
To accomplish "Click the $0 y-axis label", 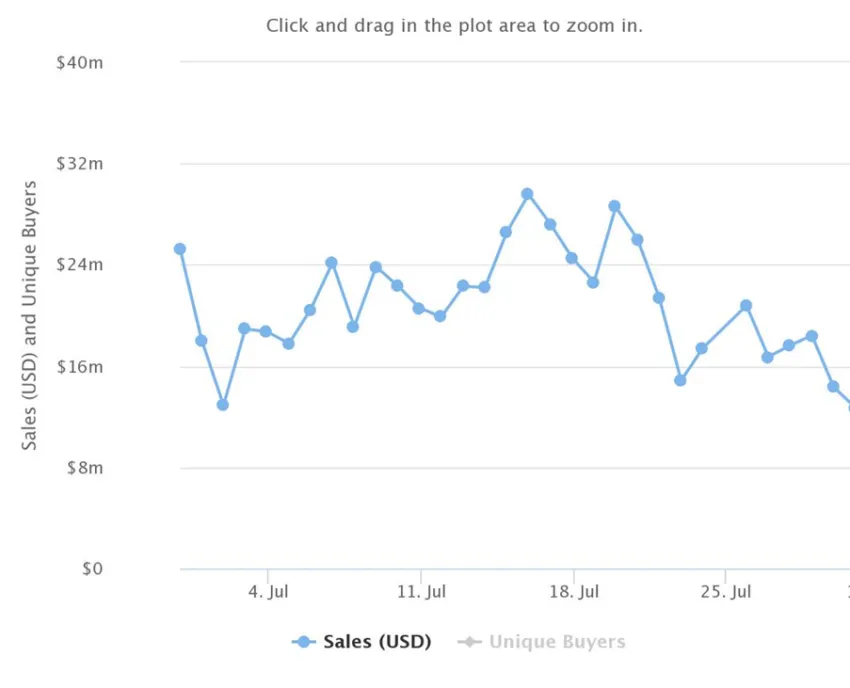I will [x=92, y=569].
